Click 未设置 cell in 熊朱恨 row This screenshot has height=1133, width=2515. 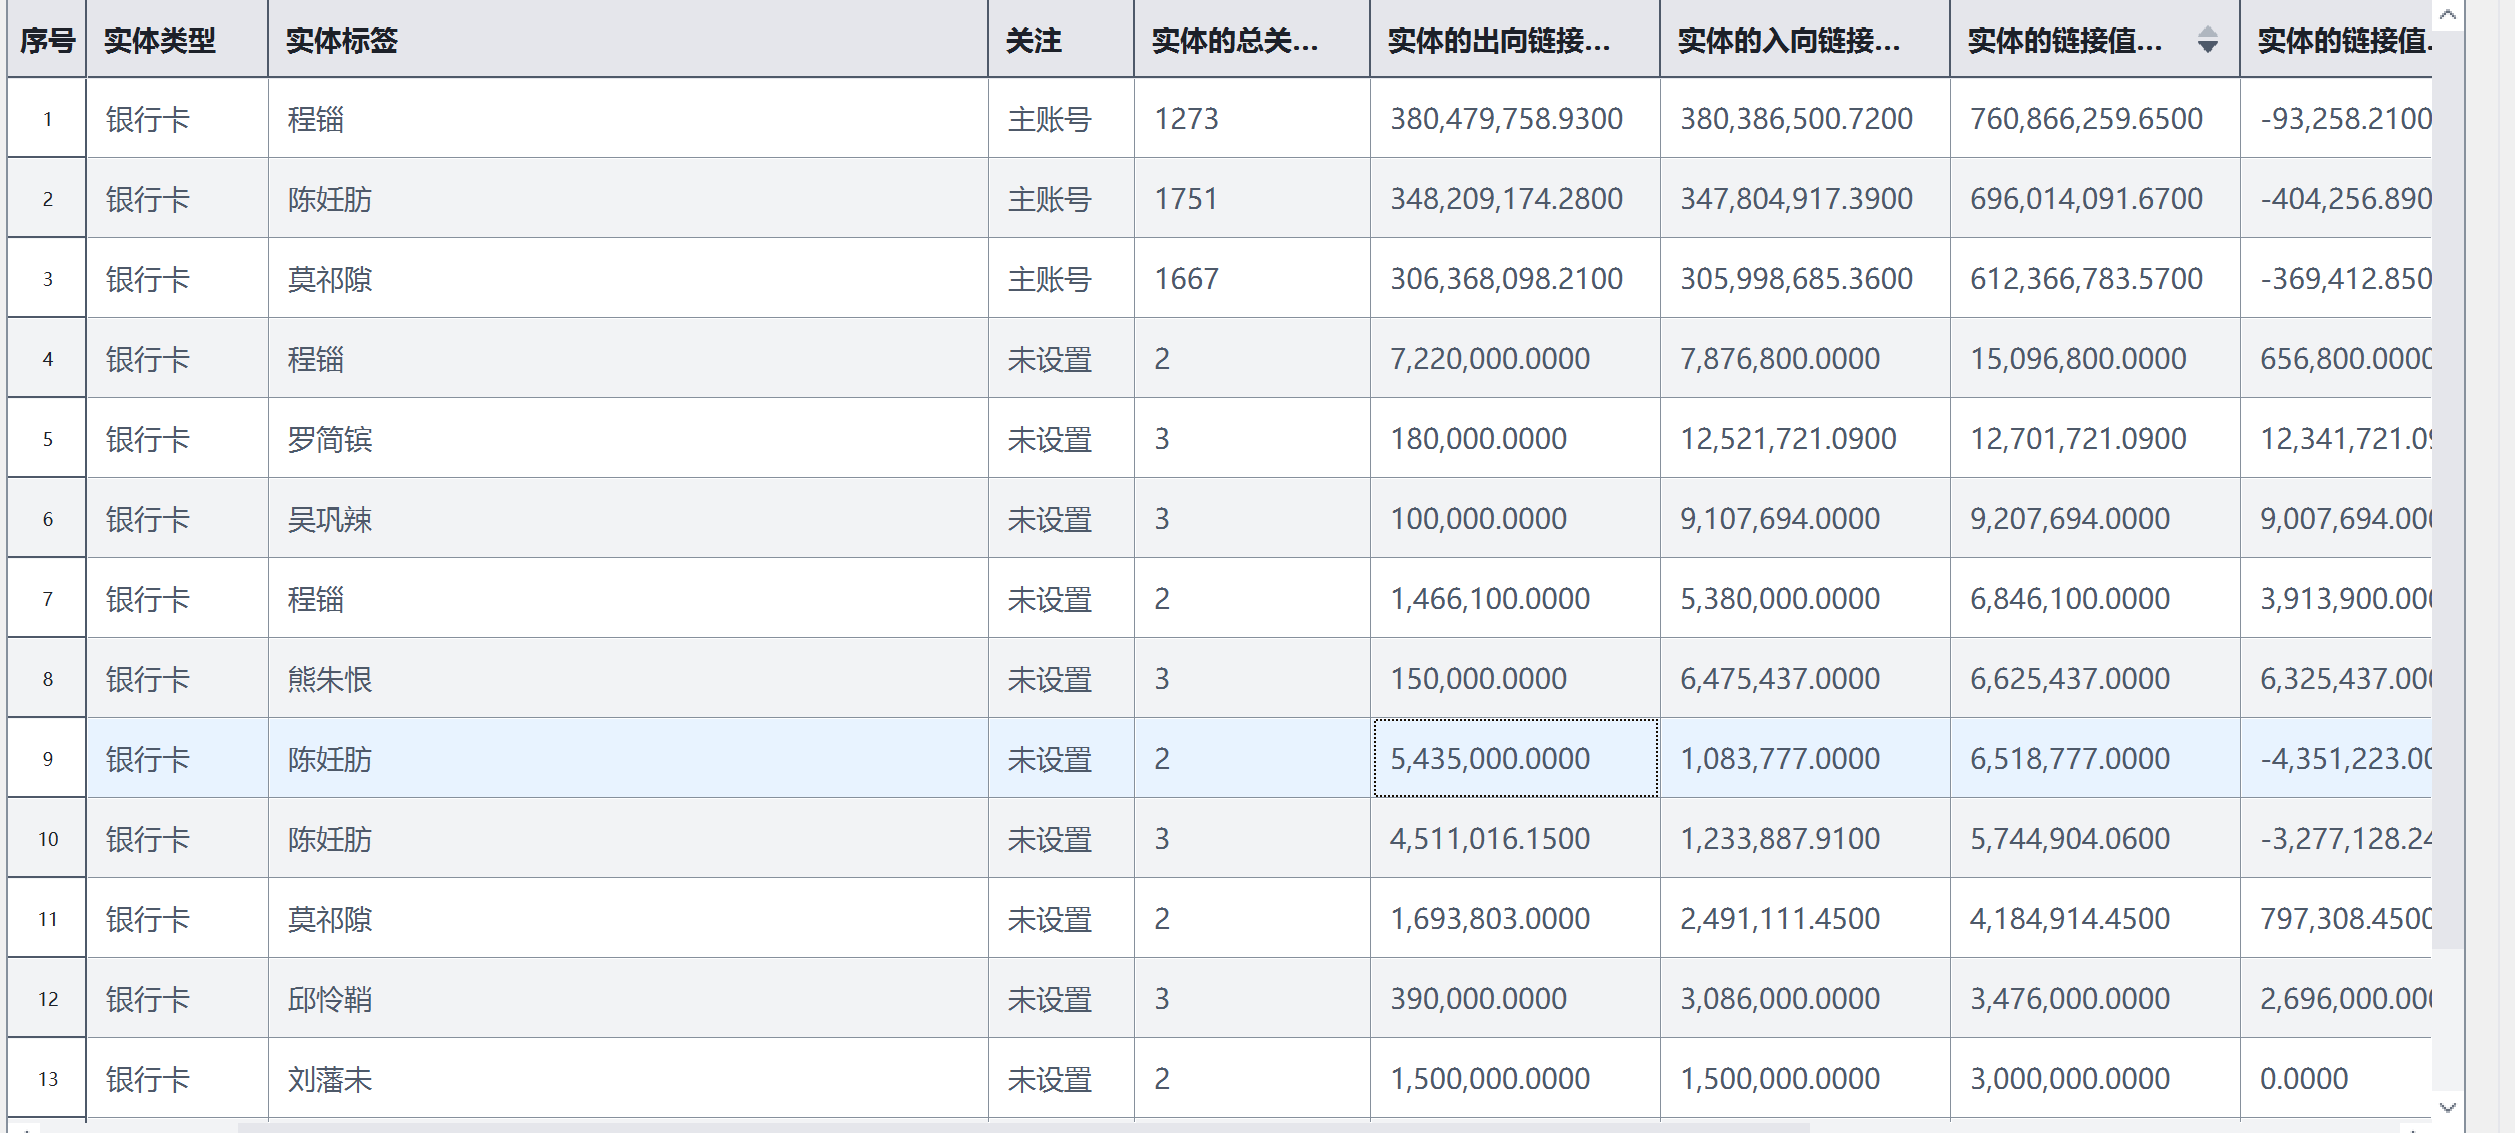click(1061, 678)
